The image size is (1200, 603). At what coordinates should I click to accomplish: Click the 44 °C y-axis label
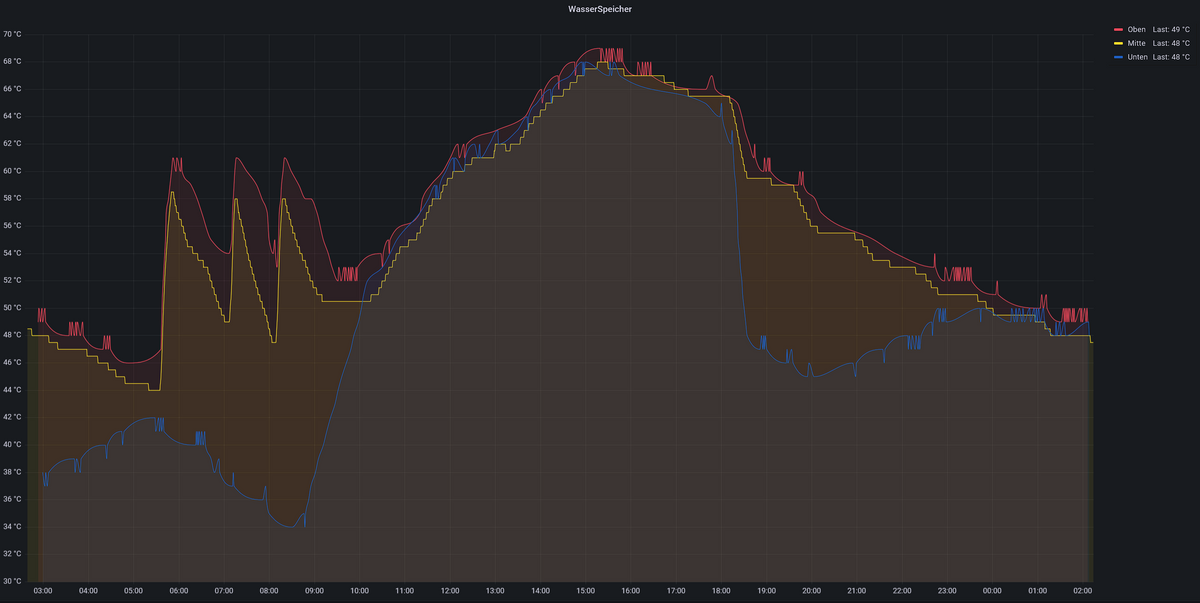(x=11, y=389)
